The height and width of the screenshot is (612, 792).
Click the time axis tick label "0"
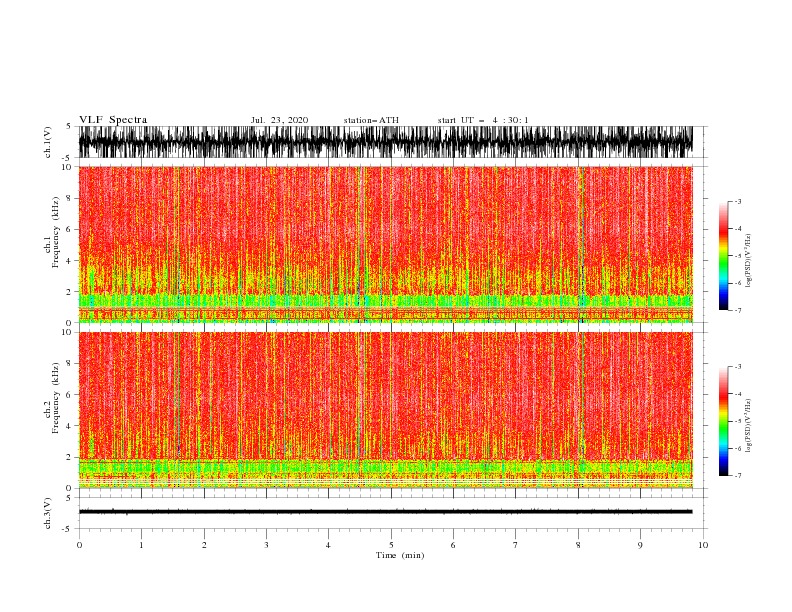[x=79, y=545]
